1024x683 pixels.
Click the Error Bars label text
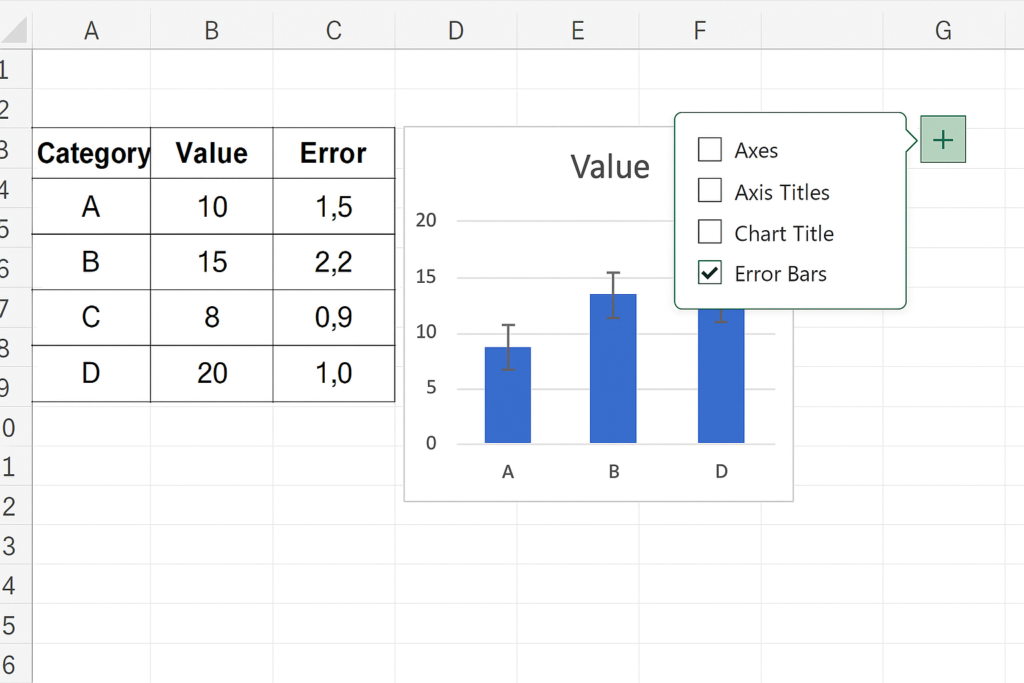pyautogui.click(x=780, y=274)
